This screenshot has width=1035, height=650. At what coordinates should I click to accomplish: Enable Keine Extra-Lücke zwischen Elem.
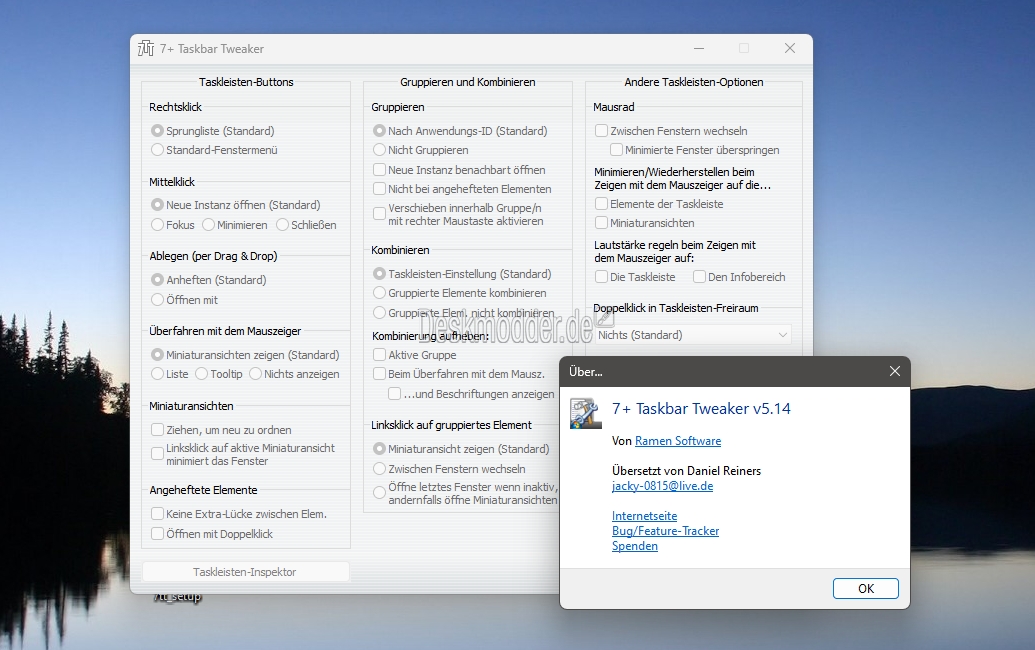coord(157,513)
